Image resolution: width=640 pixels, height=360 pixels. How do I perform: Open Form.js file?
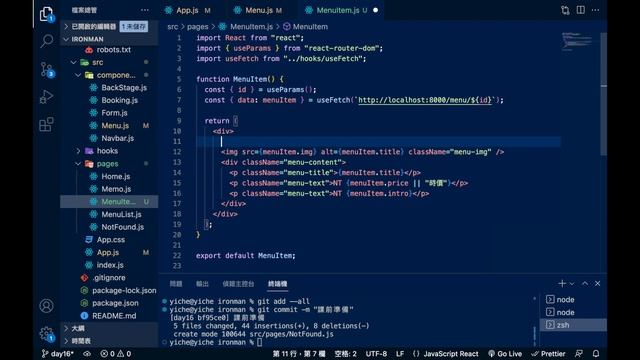[x=109, y=113]
